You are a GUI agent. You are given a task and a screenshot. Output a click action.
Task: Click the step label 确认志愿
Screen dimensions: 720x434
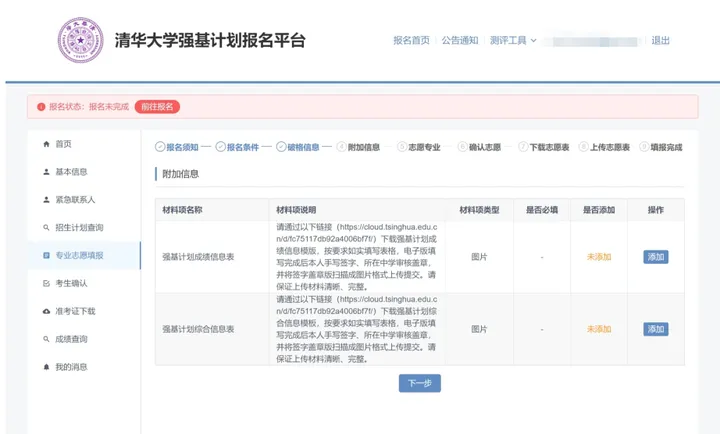click(x=485, y=147)
